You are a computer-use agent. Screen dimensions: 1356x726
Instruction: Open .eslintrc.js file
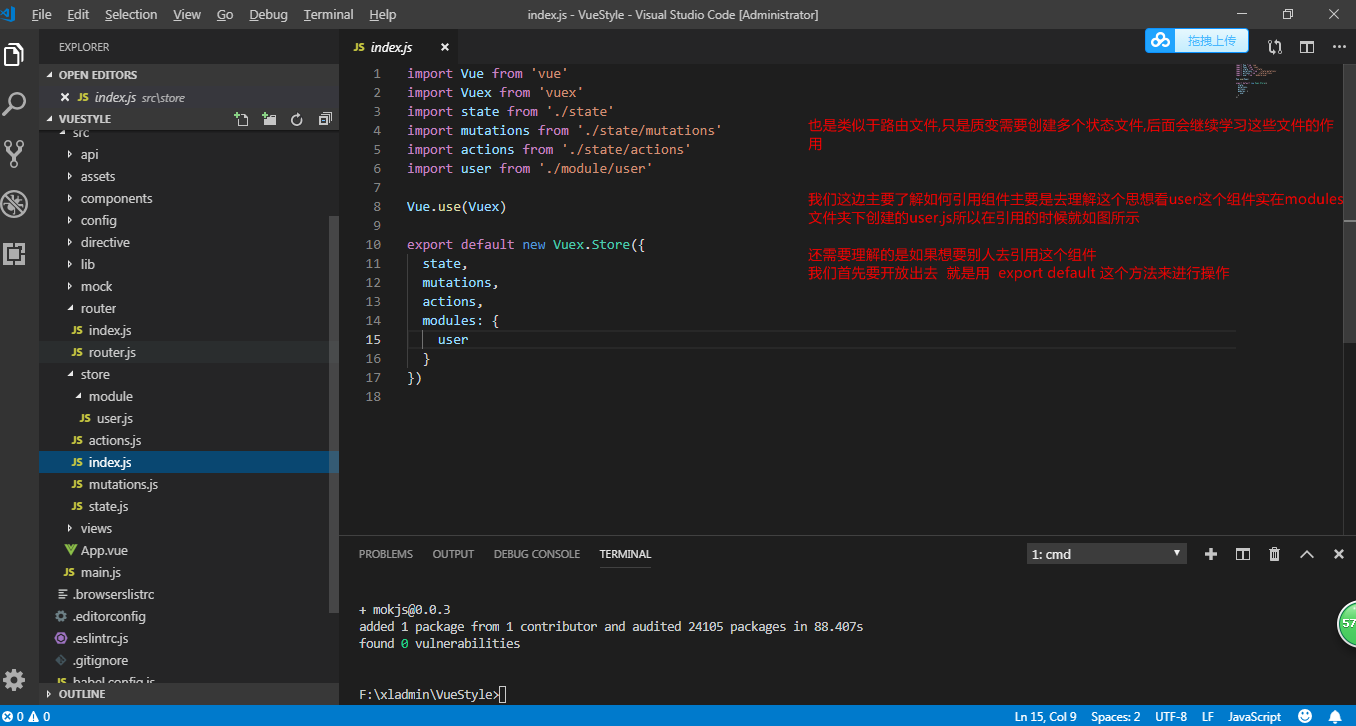click(189, 638)
